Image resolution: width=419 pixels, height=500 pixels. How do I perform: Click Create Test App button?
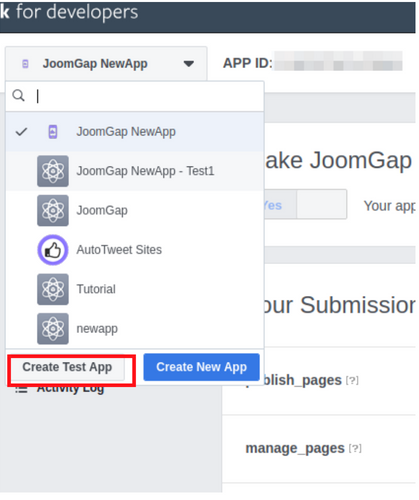[x=67, y=367]
